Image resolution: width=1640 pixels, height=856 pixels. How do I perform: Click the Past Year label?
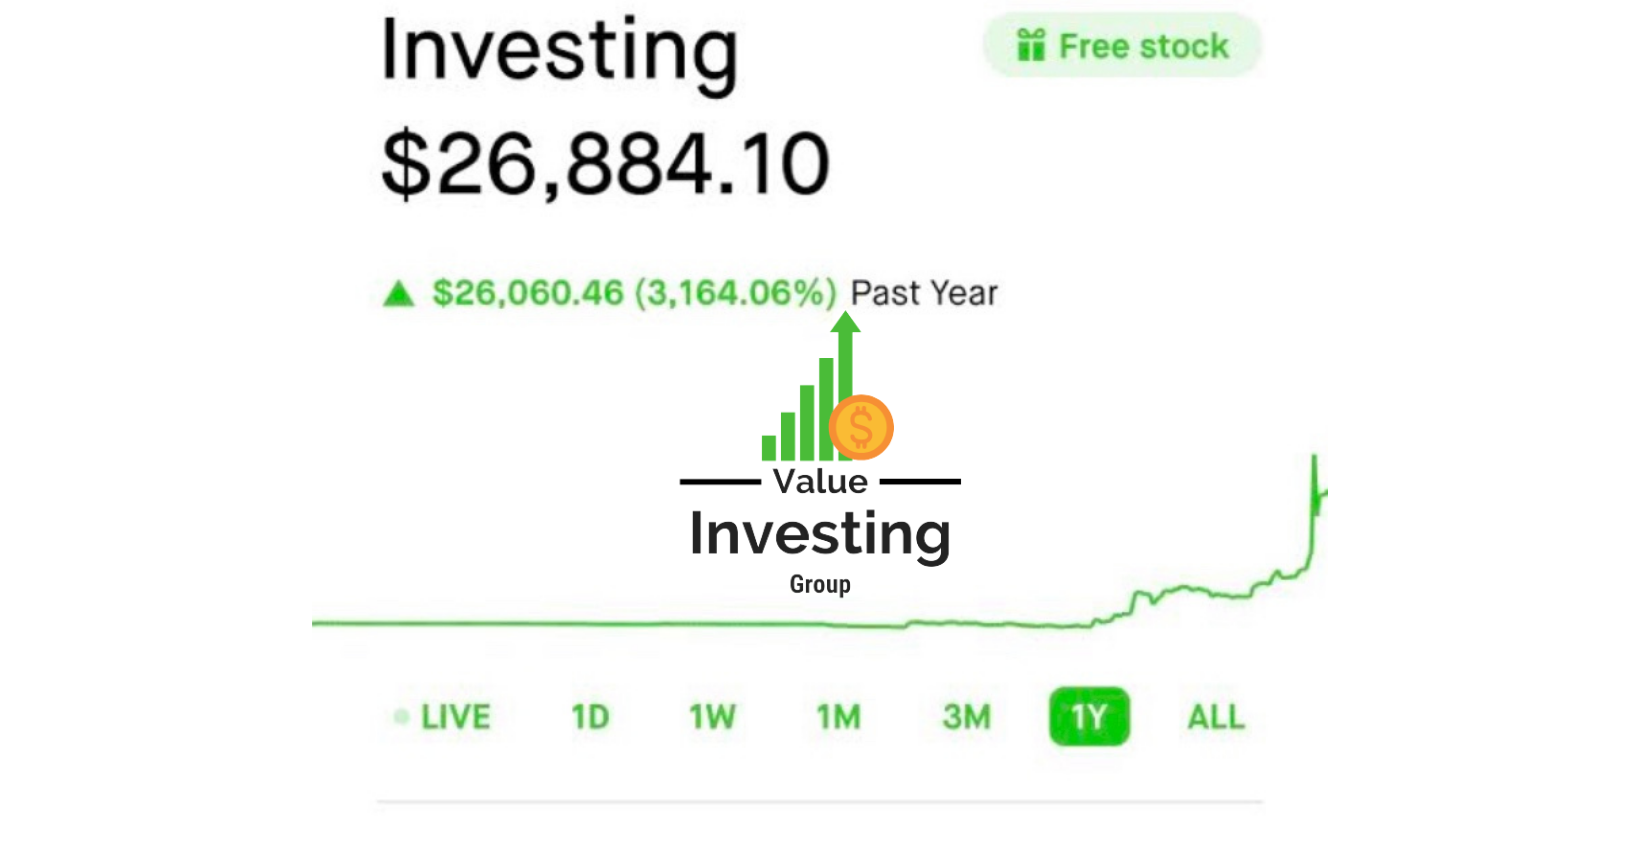pyautogui.click(x=924, y=293)
